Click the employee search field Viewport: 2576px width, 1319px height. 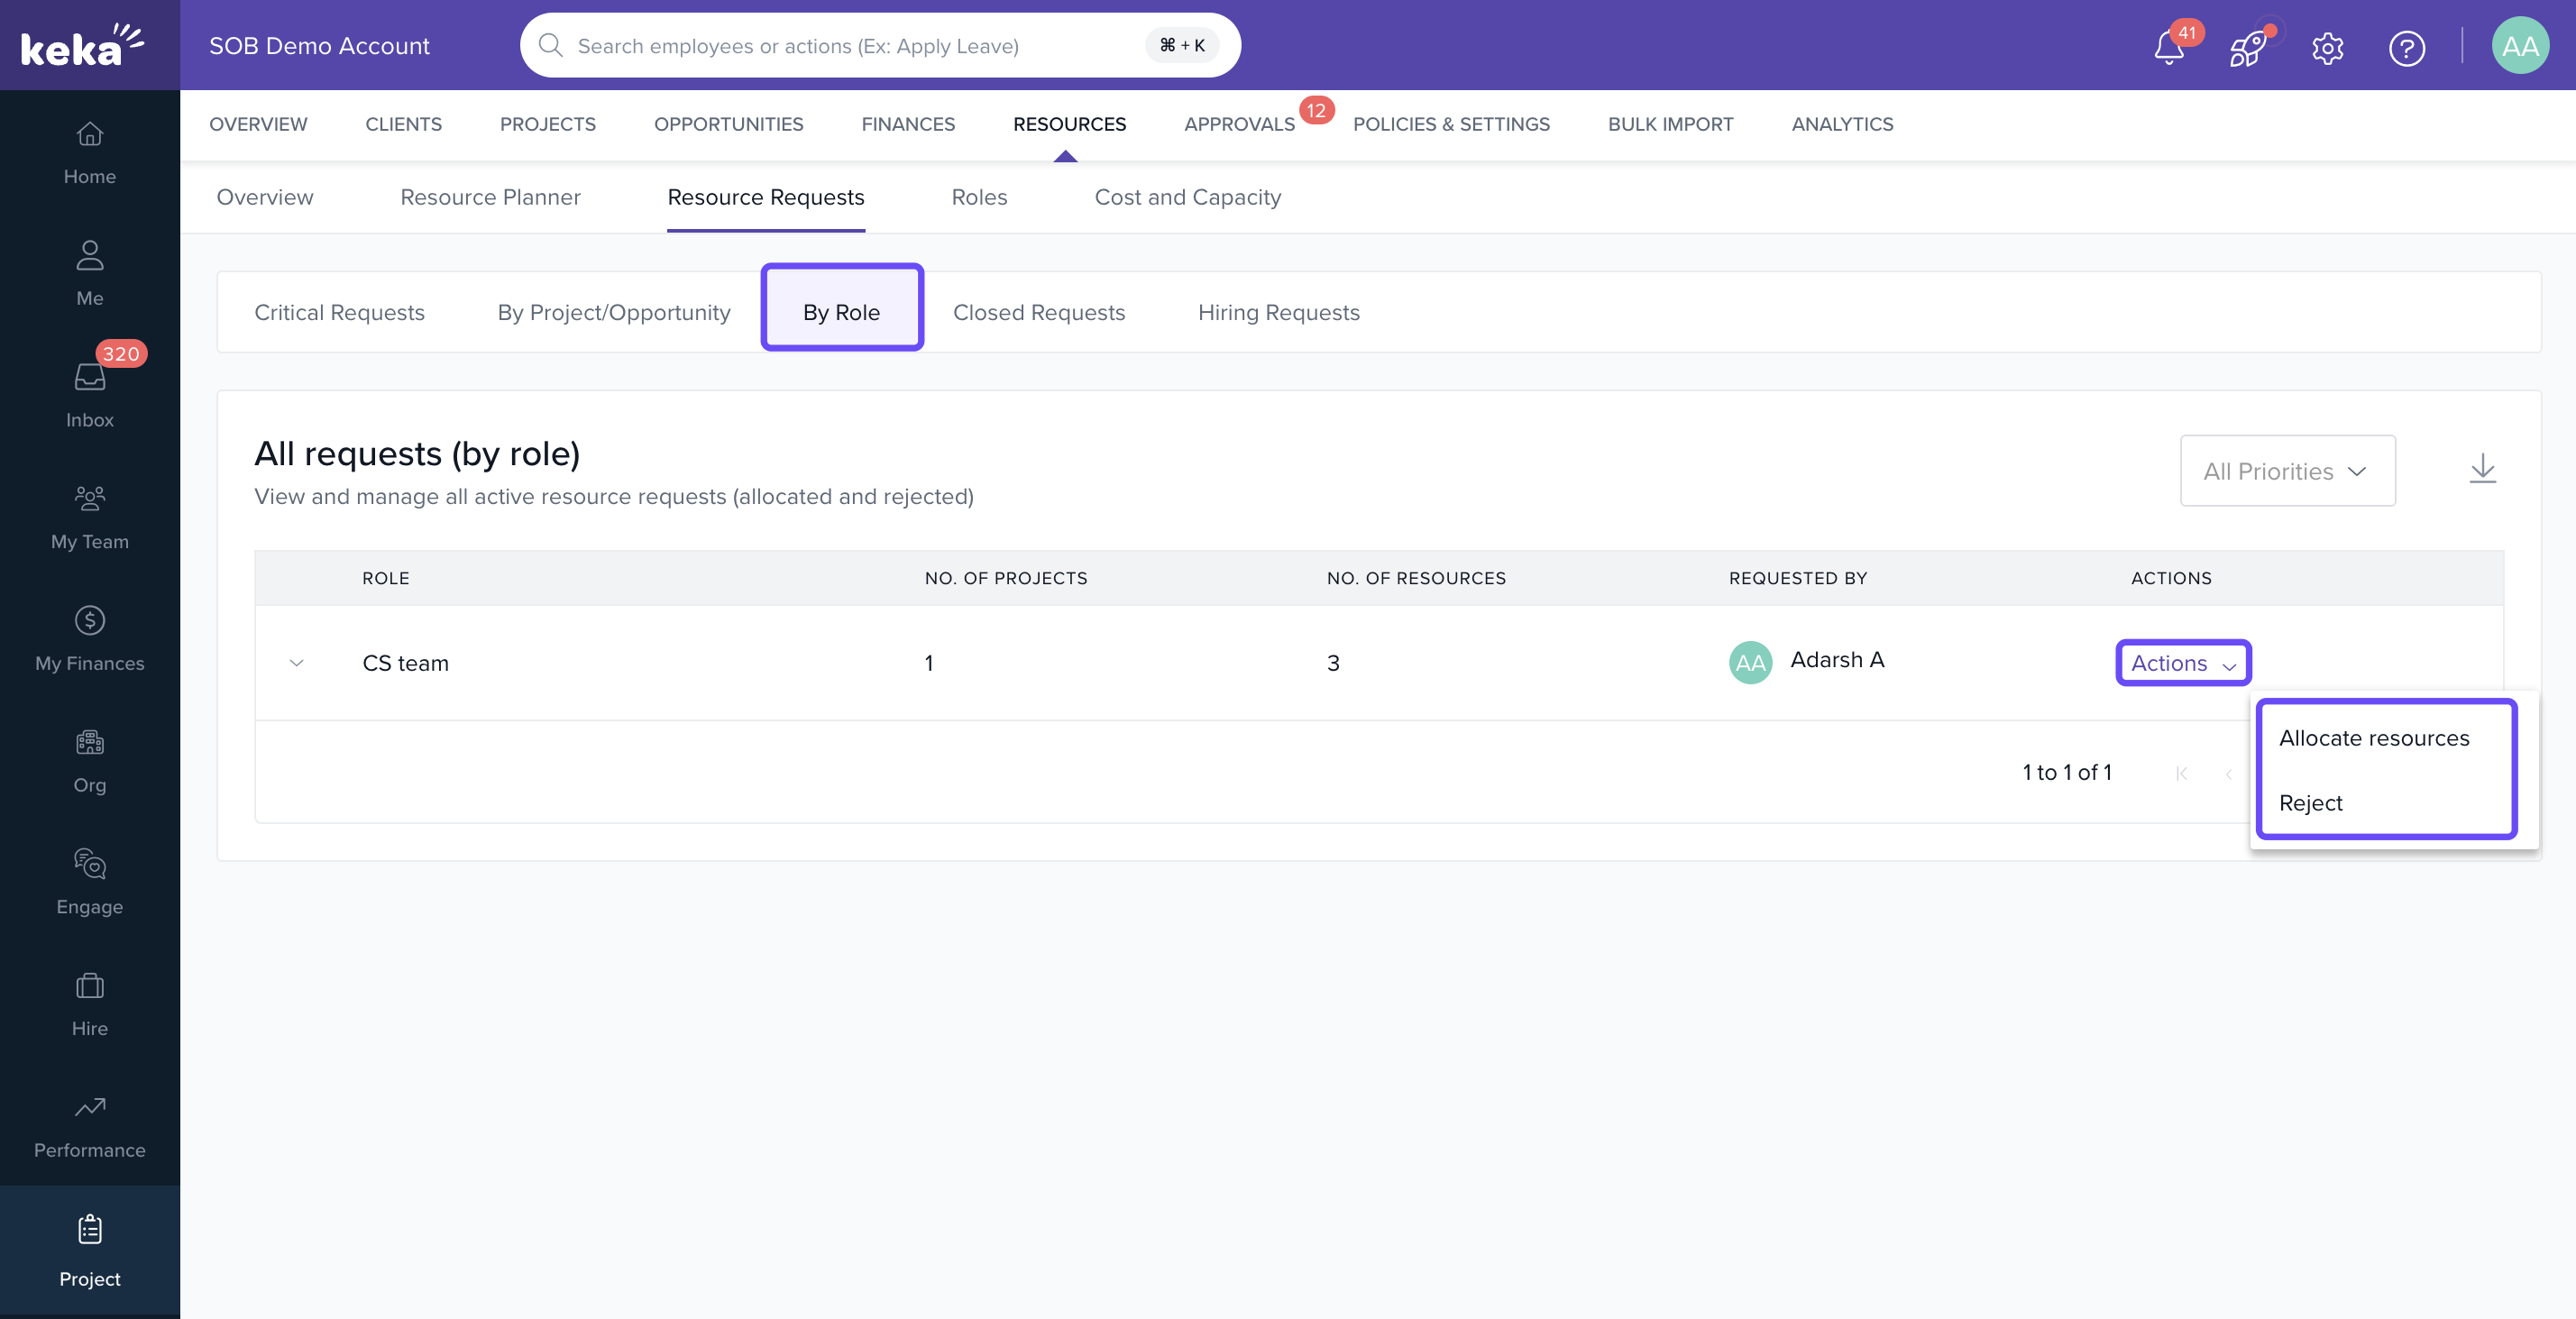[855, 45]
